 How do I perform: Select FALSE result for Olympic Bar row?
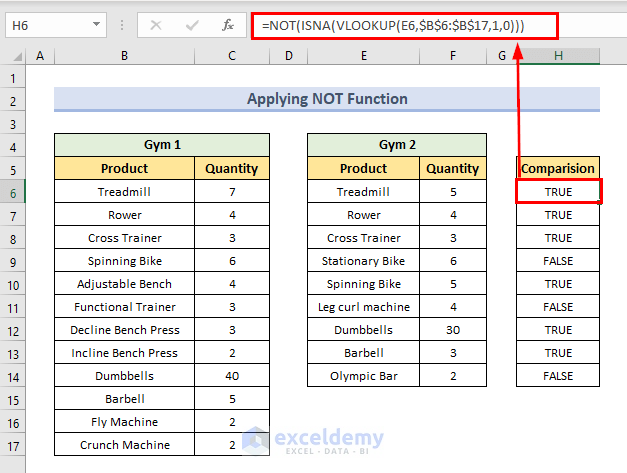[x=558, y=376]
